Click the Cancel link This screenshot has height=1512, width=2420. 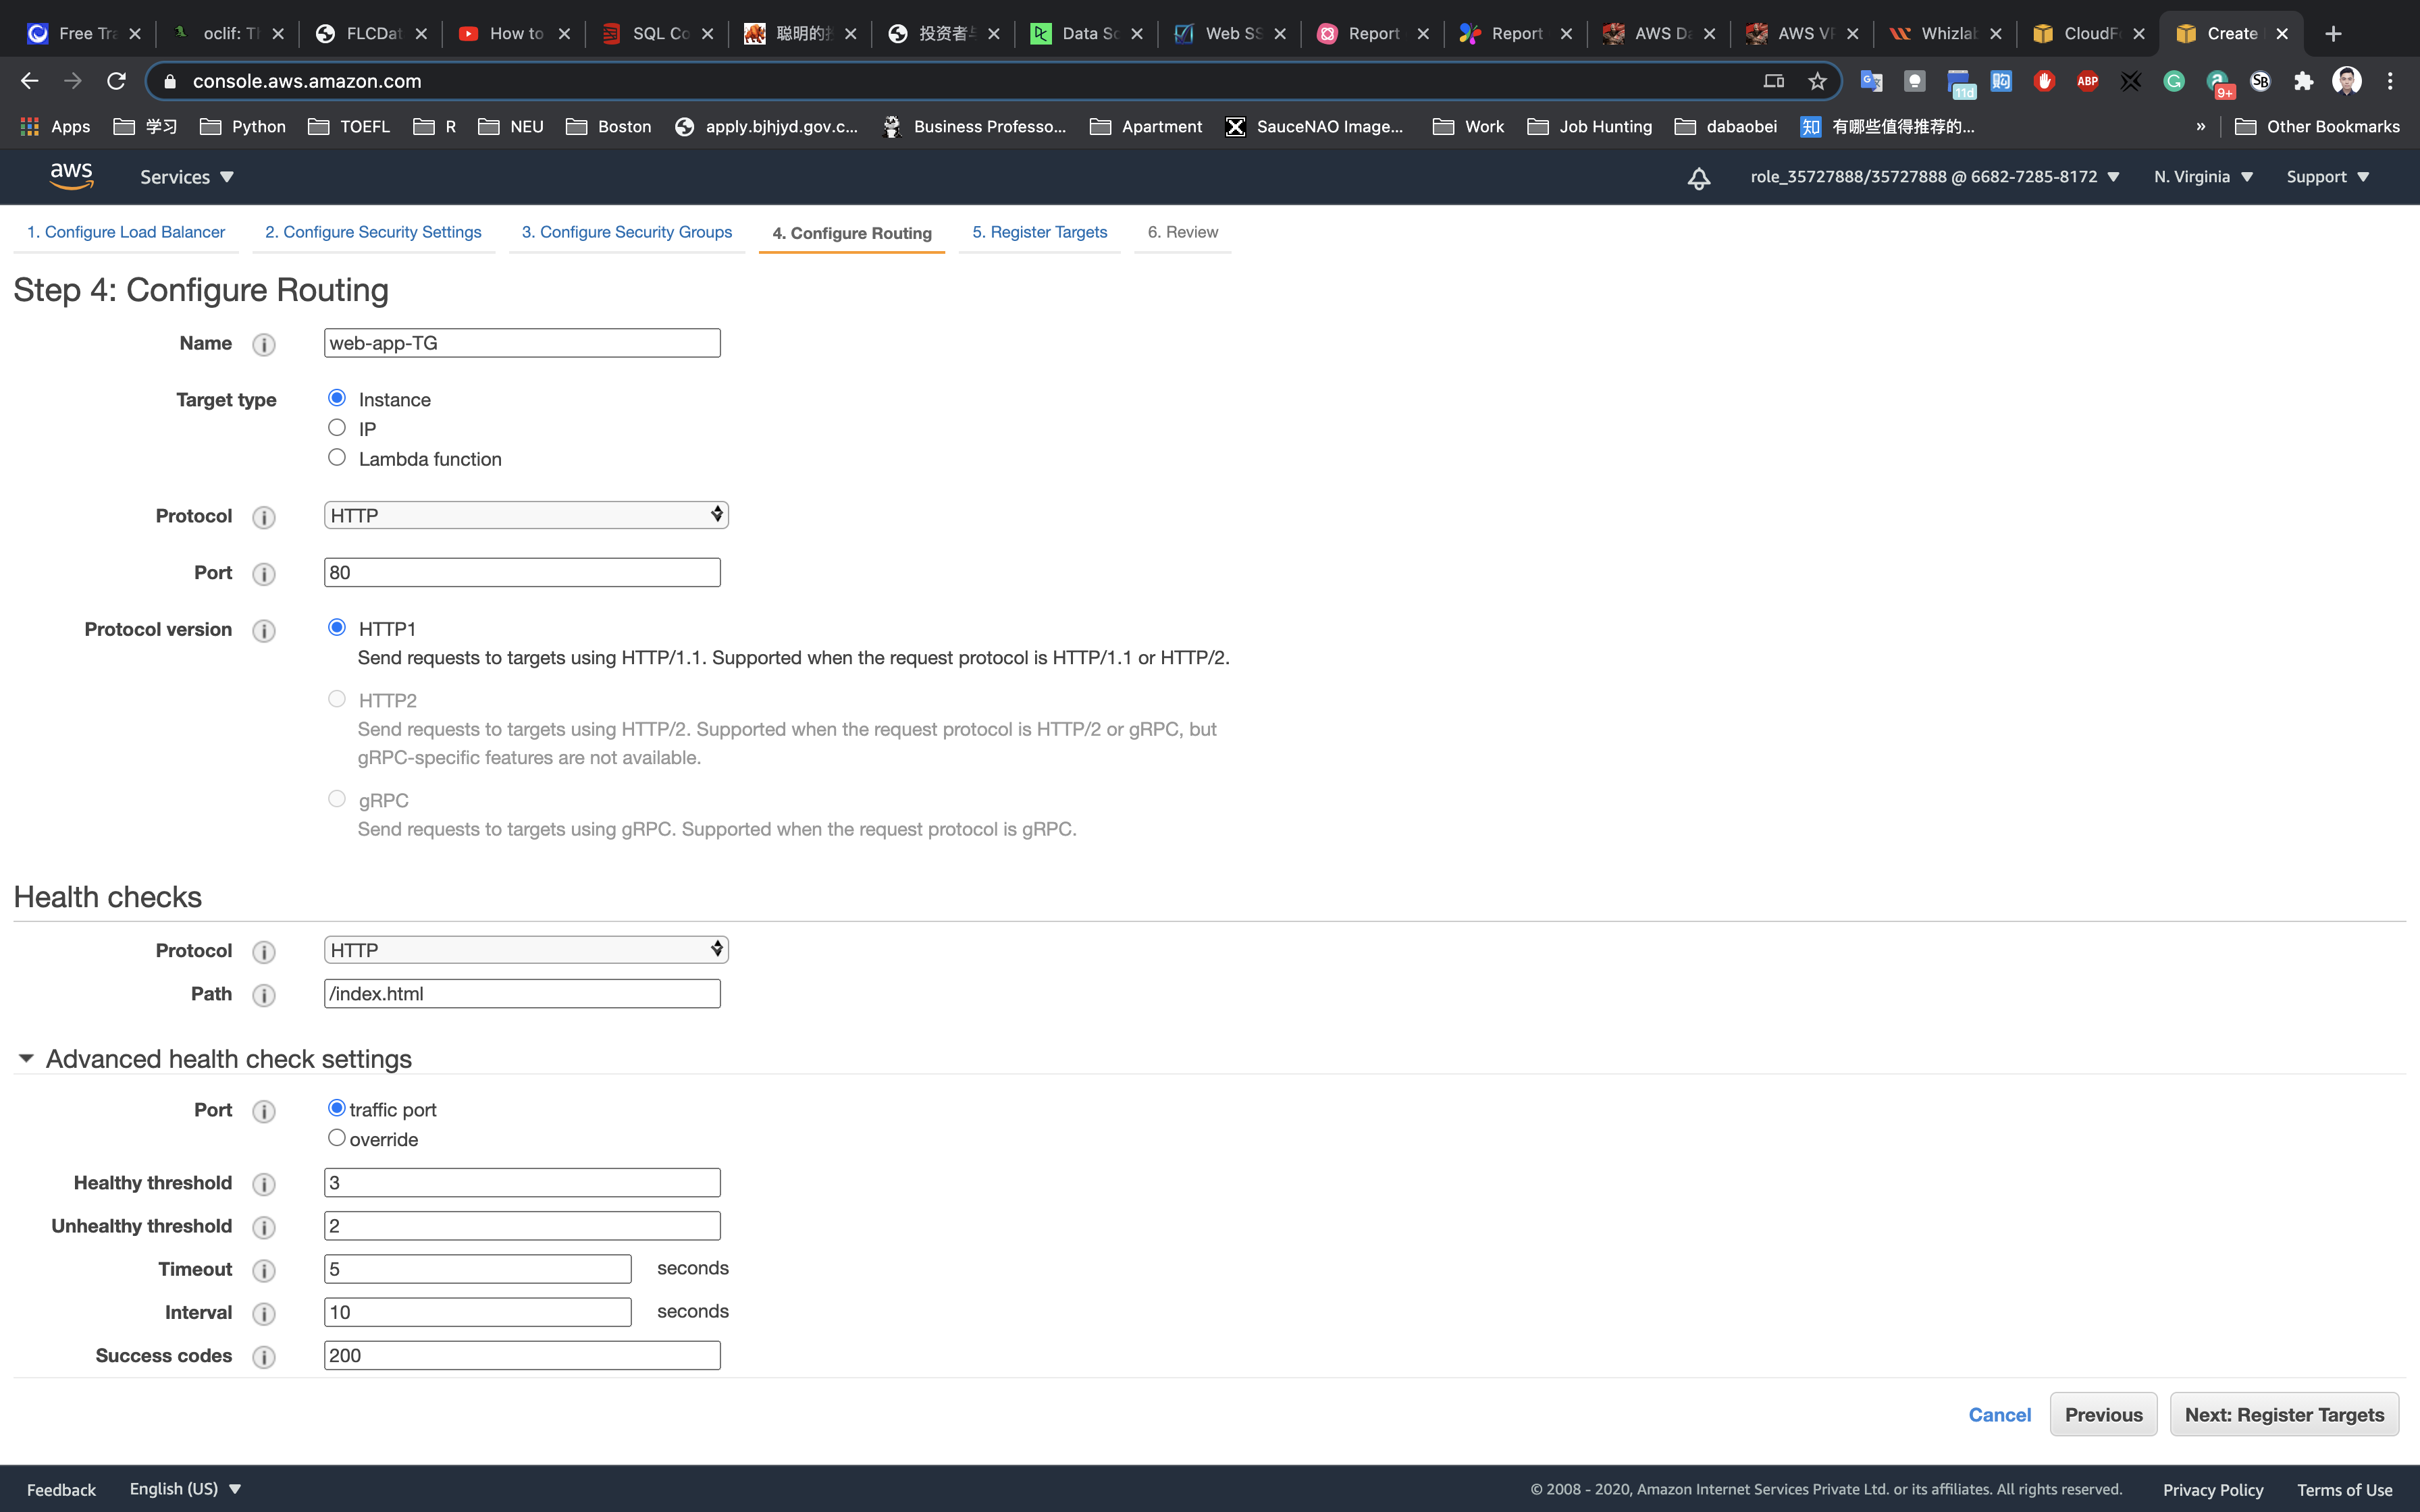(1999, 1414)
